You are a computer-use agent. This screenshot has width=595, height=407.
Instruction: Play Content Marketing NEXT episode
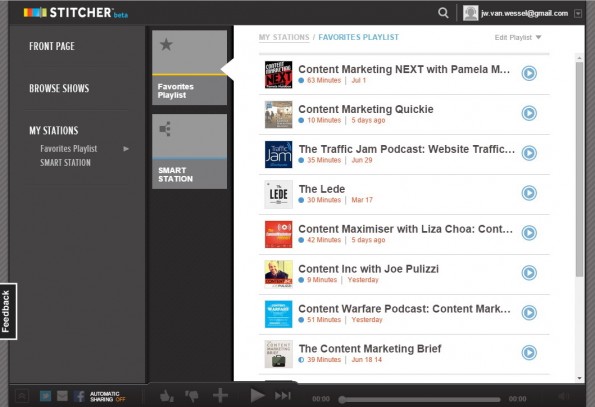[x=529, y=73]
